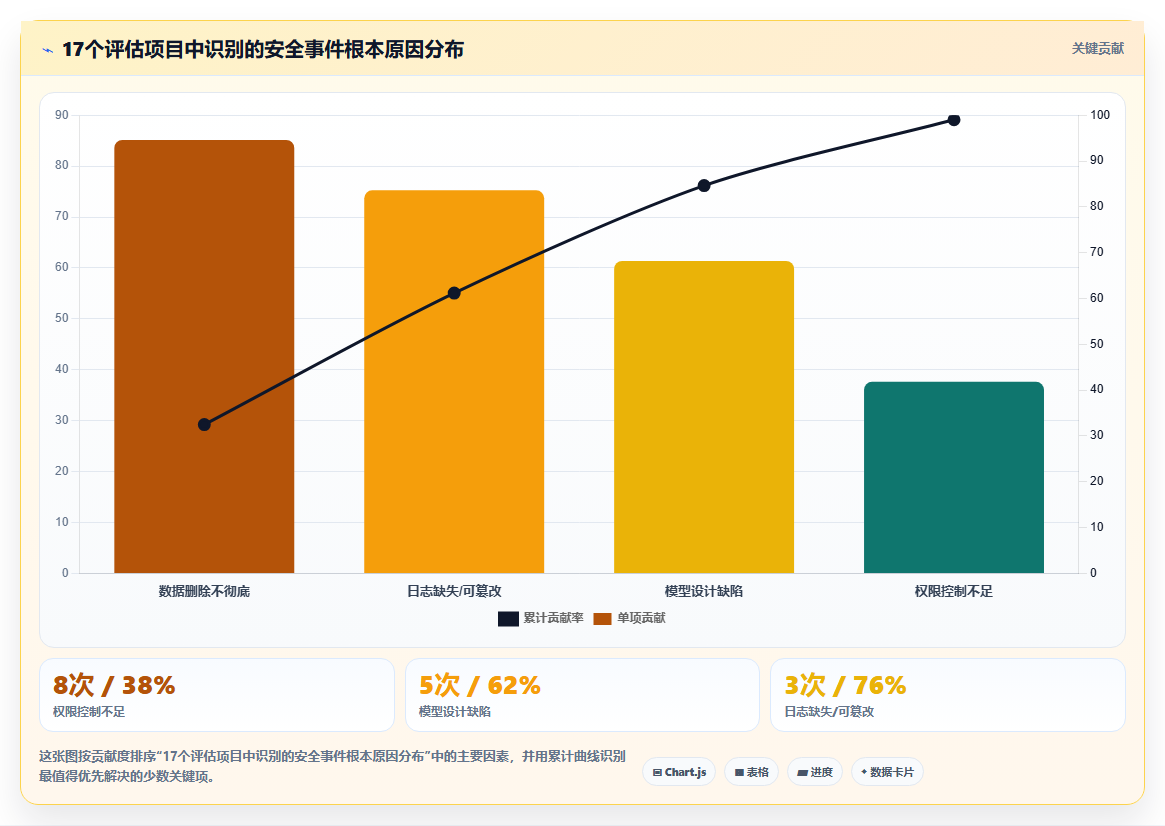Viewport: 1165px width, 826px height.
Task: Click the lightning icon beside the title
Action: click(48, 51)
